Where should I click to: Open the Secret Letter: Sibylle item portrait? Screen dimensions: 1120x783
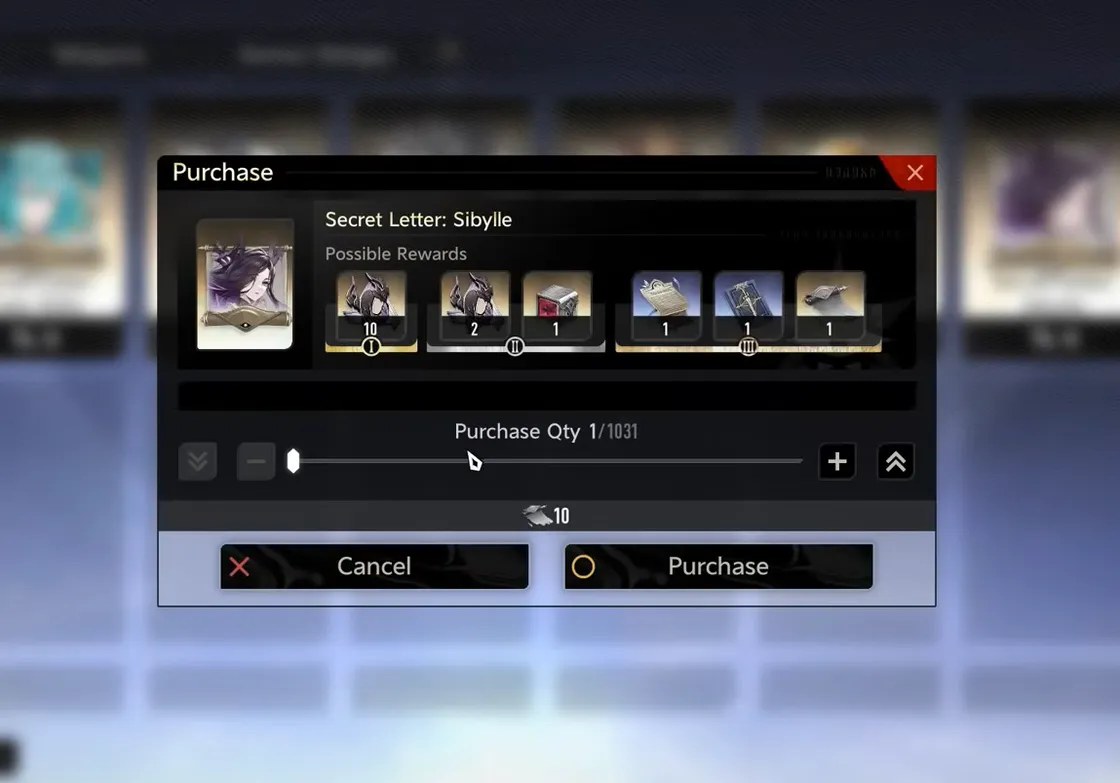coord(245,284)
